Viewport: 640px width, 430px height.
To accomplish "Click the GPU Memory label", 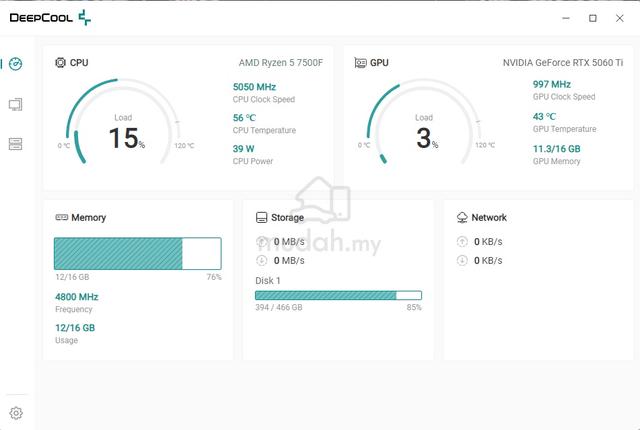I will click(556, 161).
